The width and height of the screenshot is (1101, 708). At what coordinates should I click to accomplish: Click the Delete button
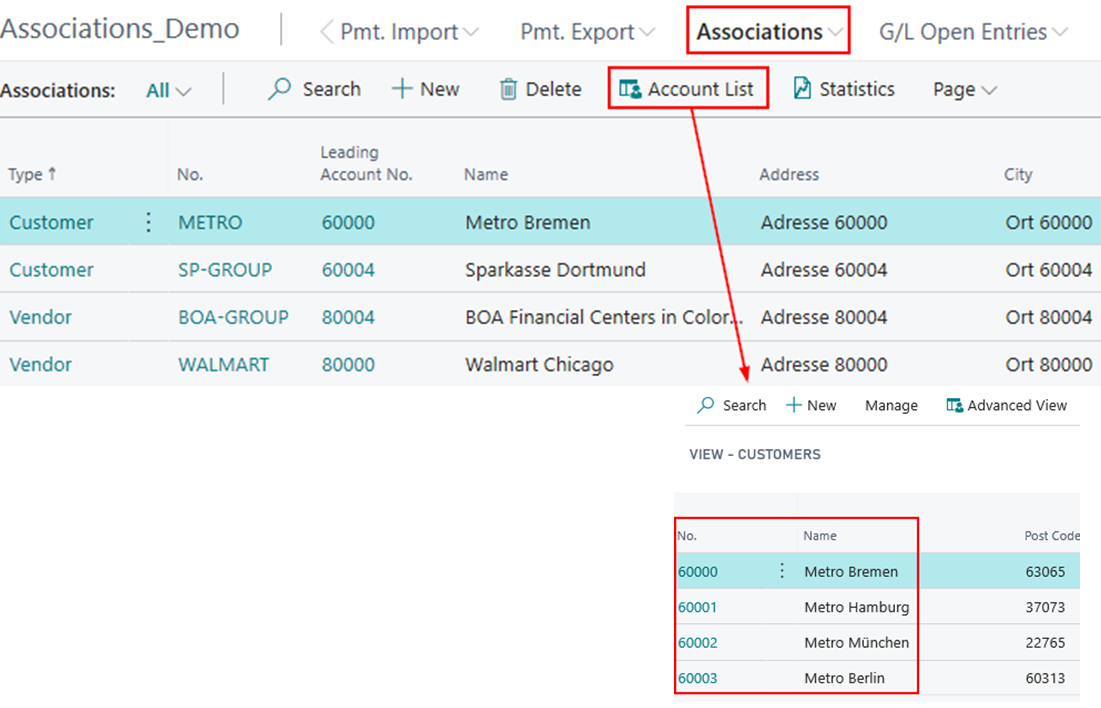(541, 89)
